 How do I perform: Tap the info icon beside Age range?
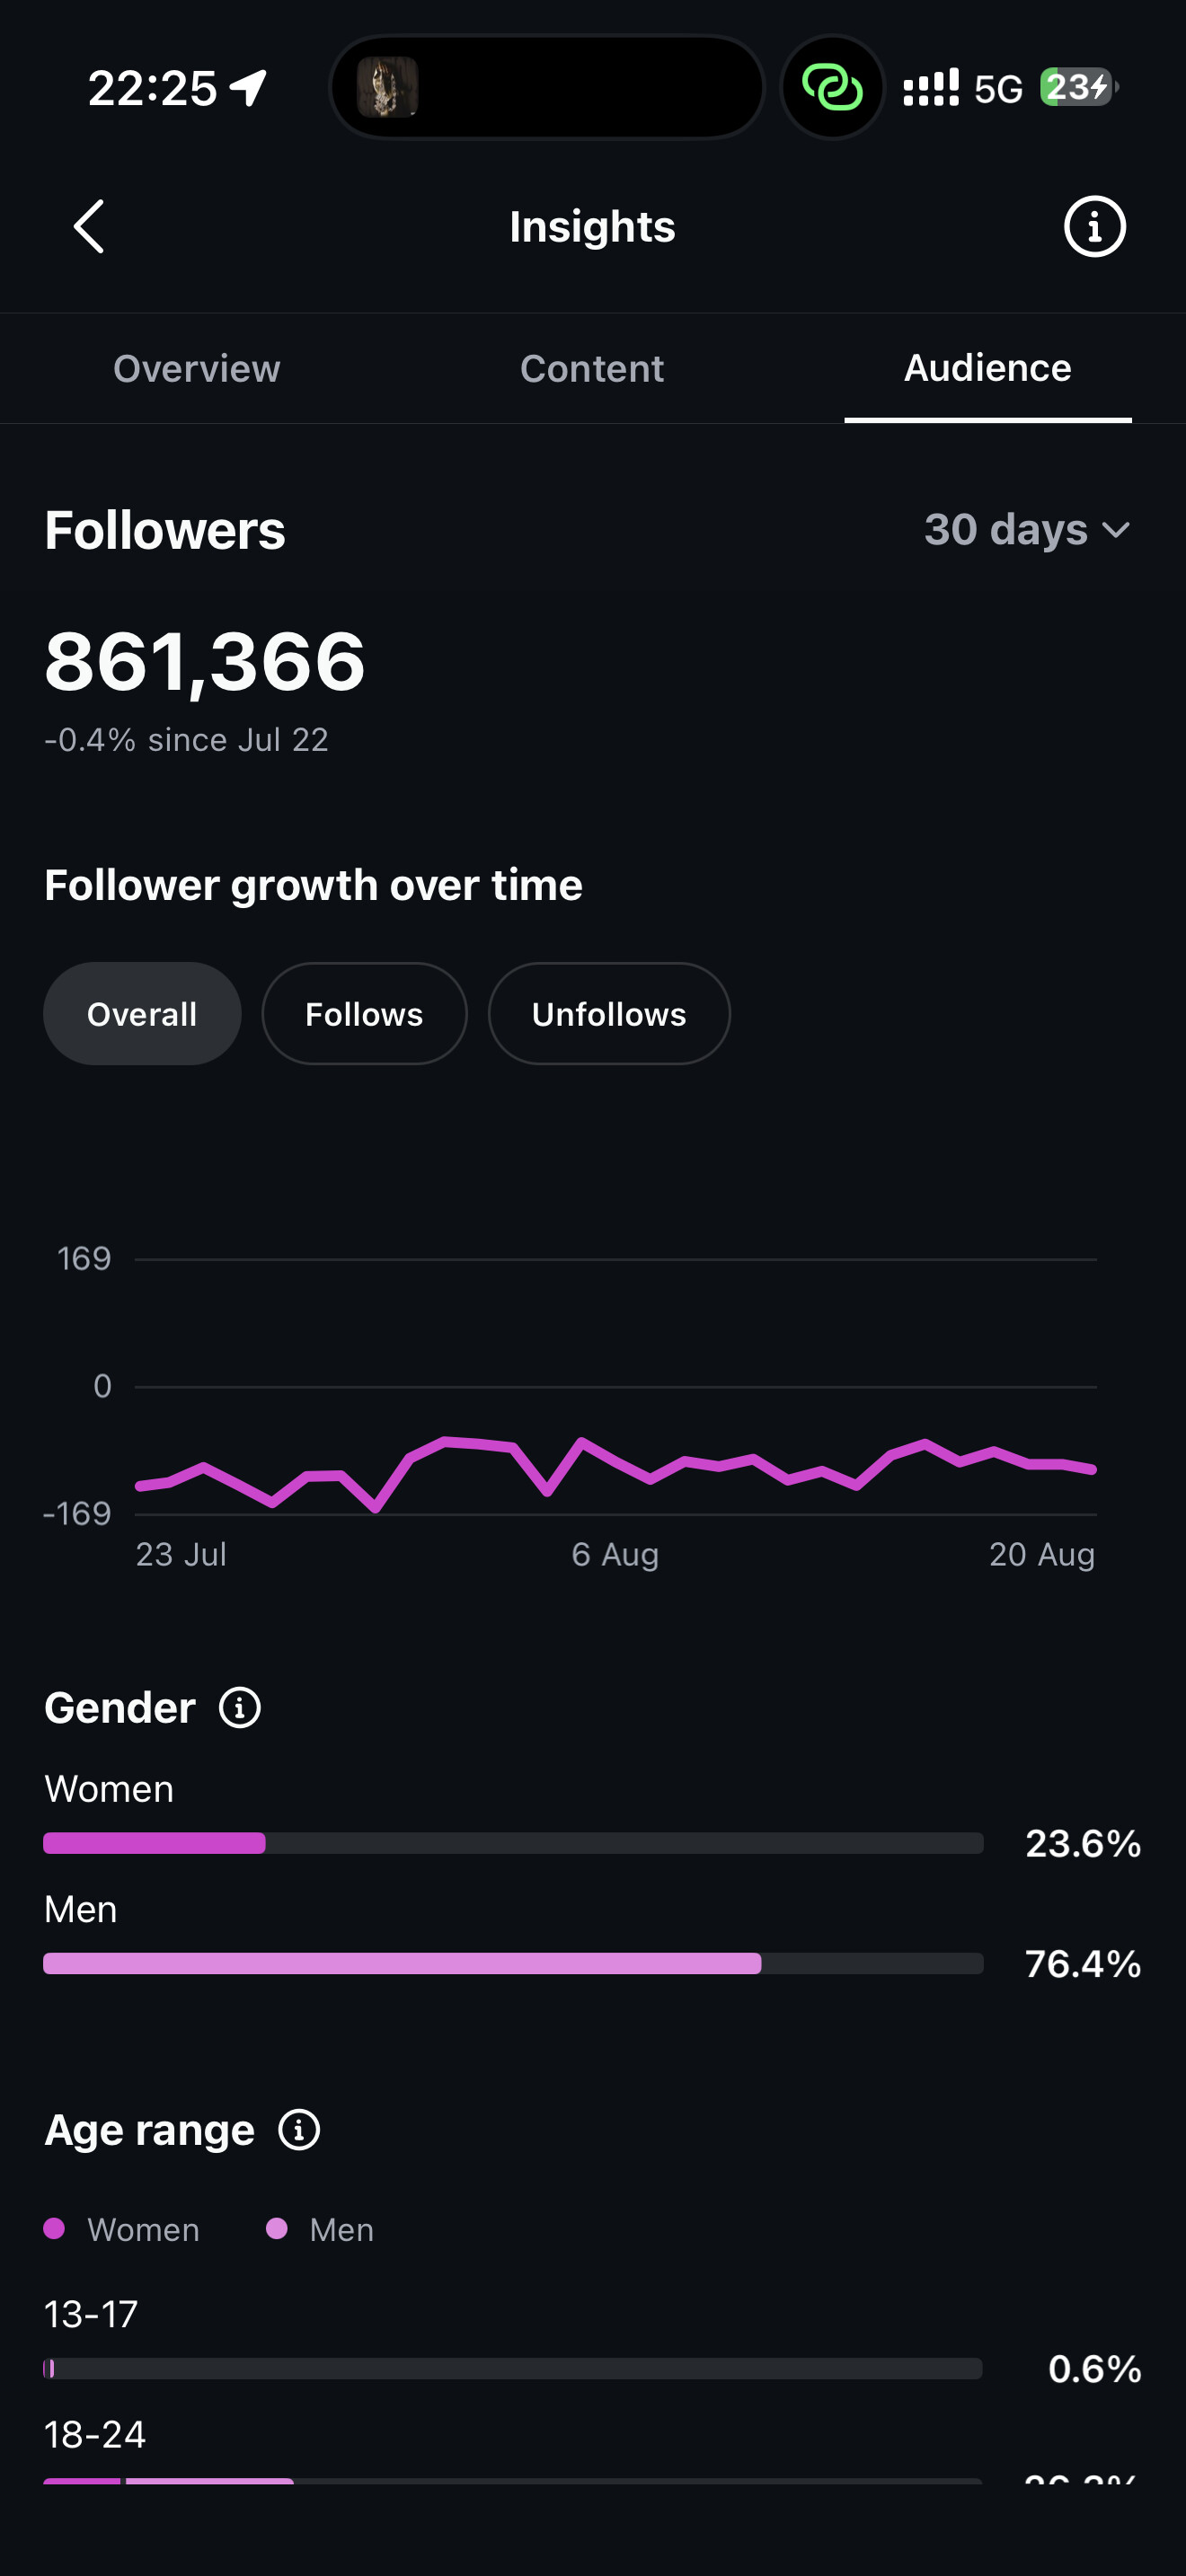click(299, 2129)
